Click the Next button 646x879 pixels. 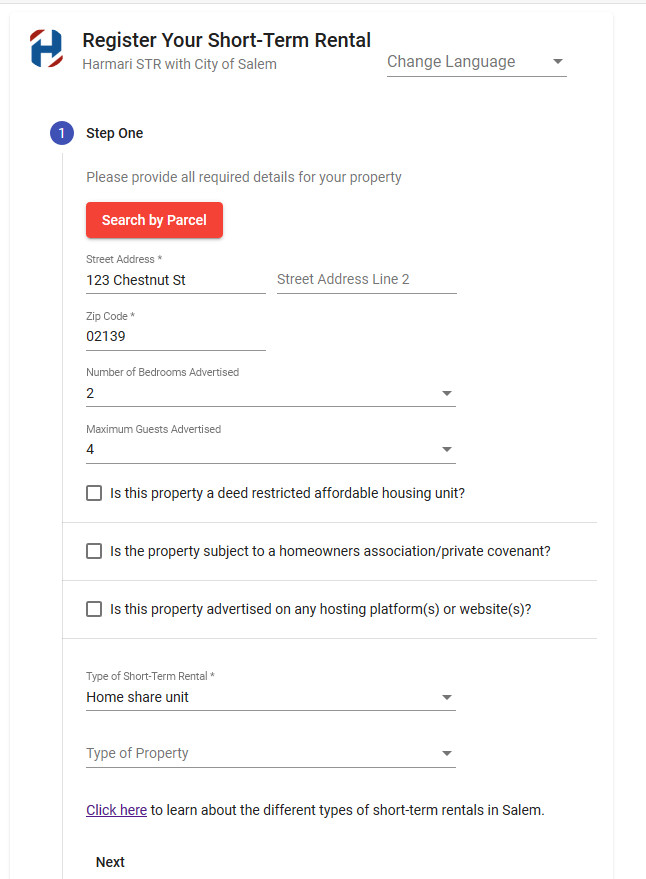[110, 862]
